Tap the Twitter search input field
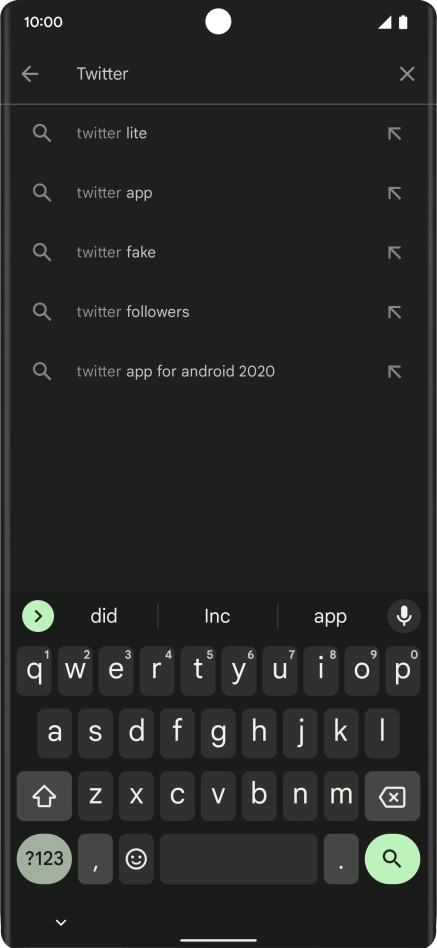Image resolution: width=437 pixels, height=948 pixels. (230, 74)
